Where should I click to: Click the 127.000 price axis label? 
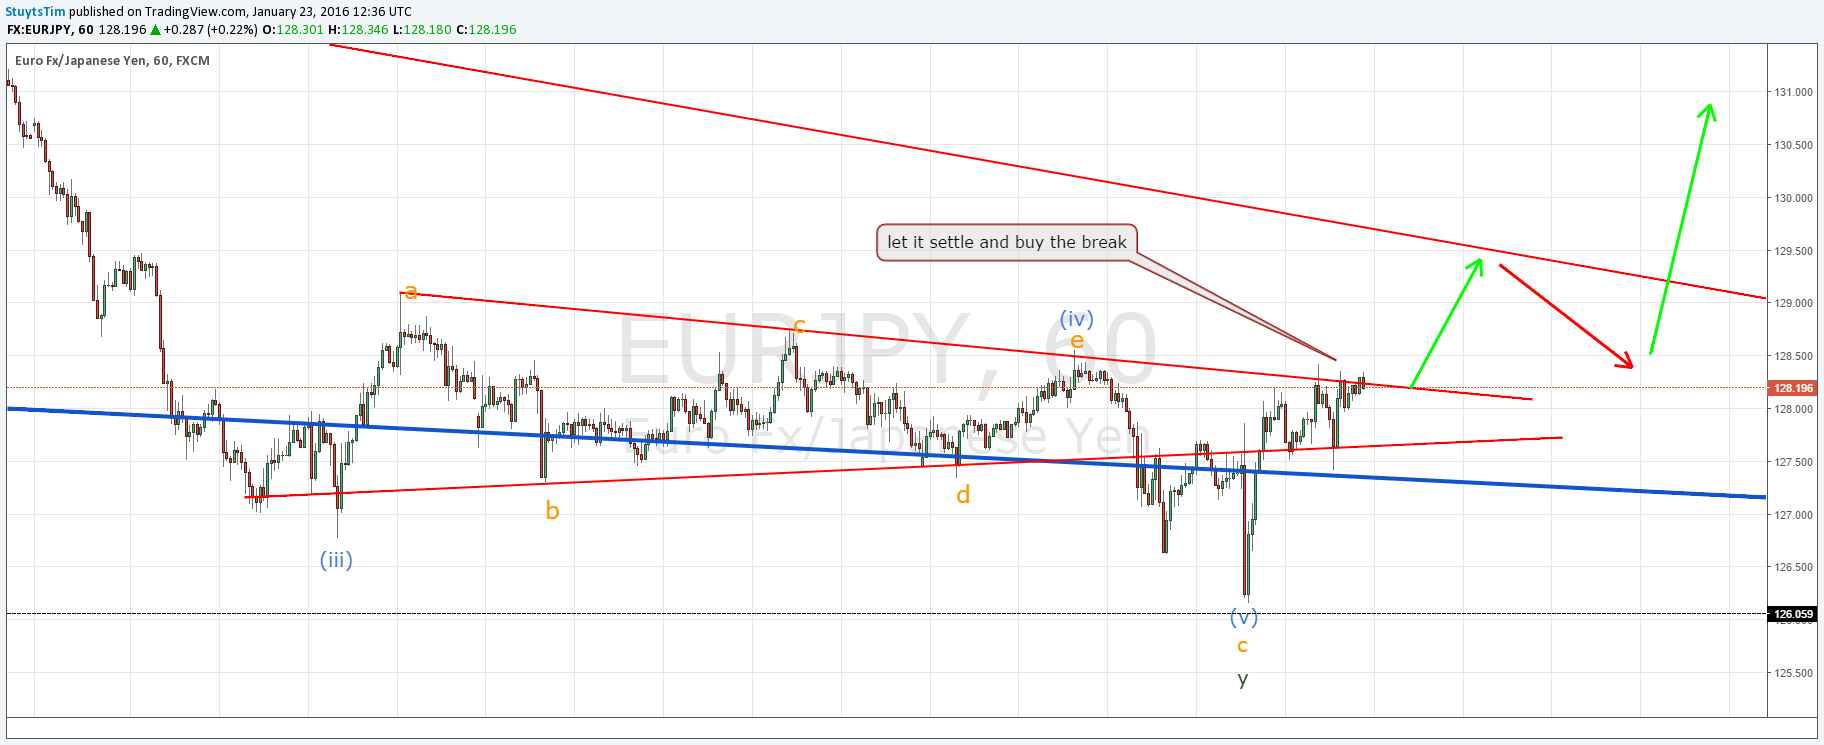[1793, 515]
